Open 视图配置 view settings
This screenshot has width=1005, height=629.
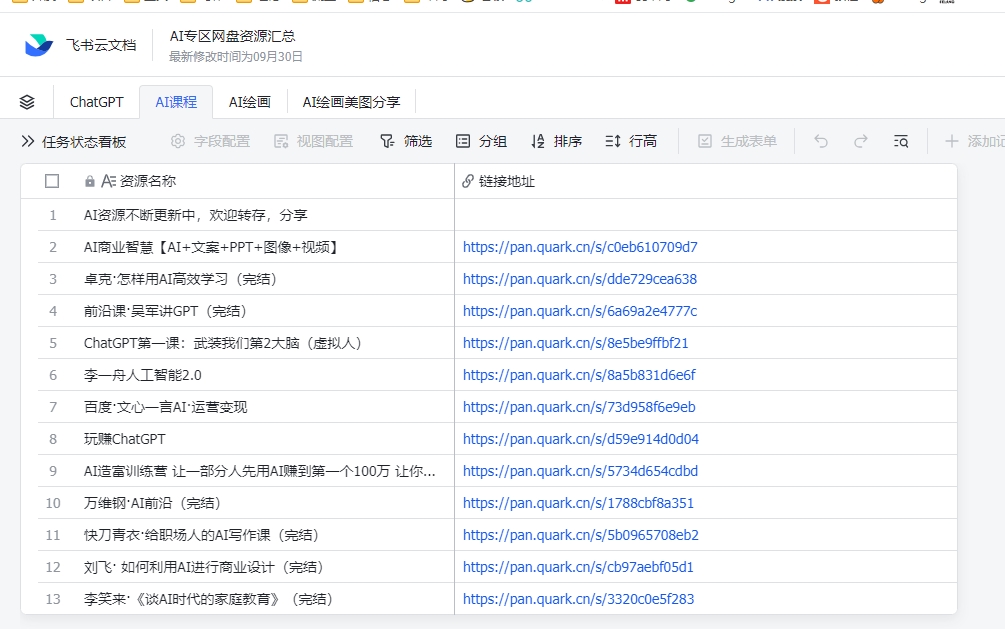313,141
